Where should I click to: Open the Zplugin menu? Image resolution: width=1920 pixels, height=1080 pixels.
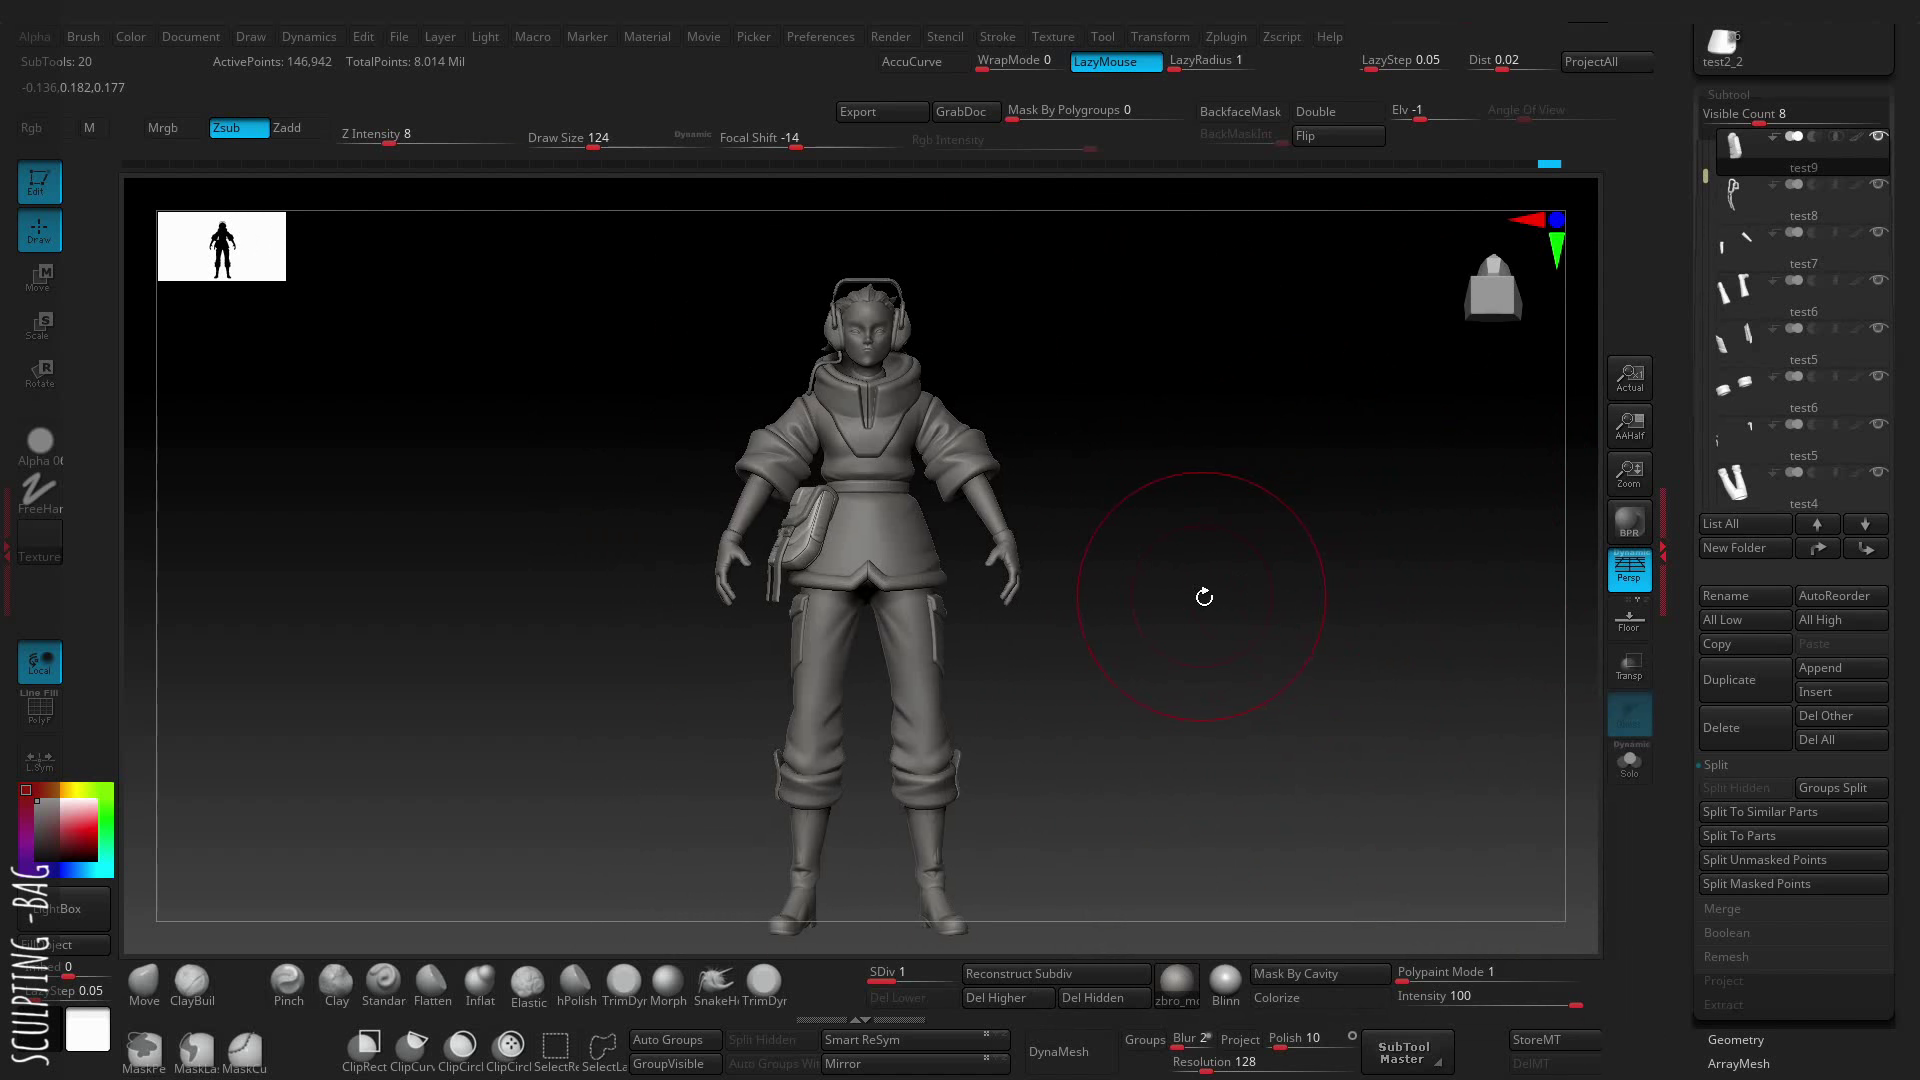[1227, 36]
